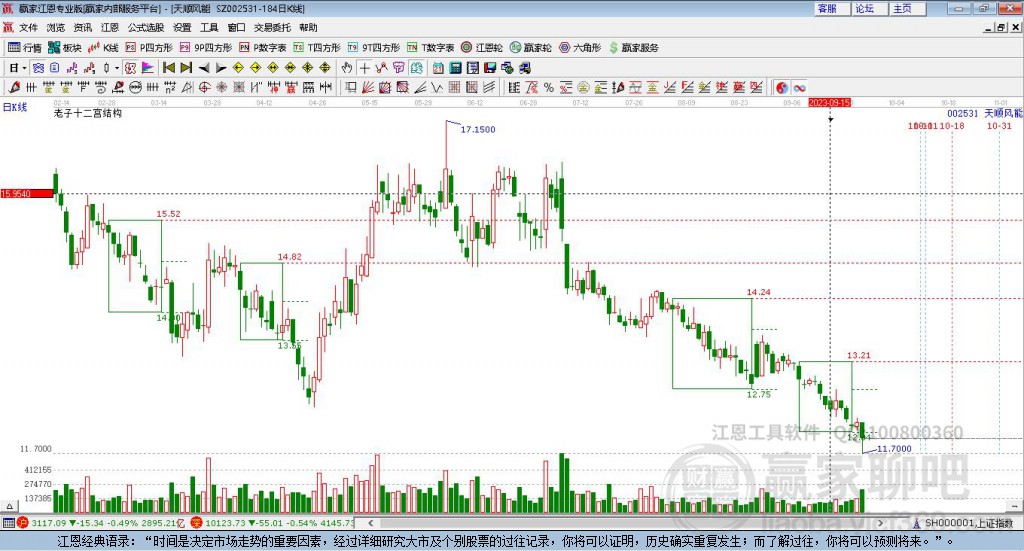Open the 交易委托 menu
This screenshot has width=1024, height=551.
click(272, 27)
